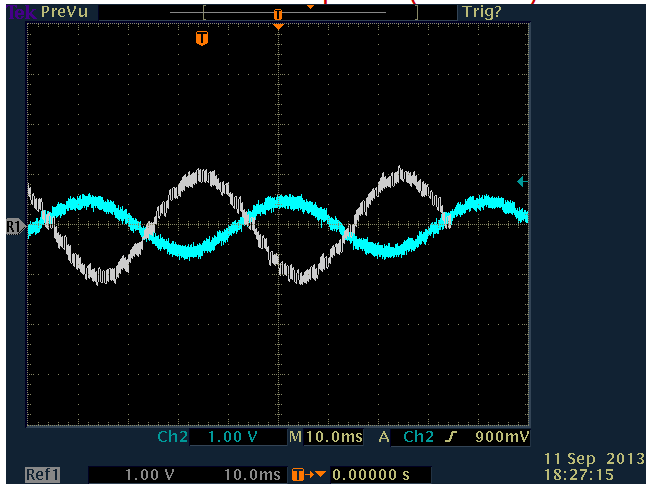Click the cyan trigger level arrow
The height and width of the screenshot is (486, 650).
point(522,181)
